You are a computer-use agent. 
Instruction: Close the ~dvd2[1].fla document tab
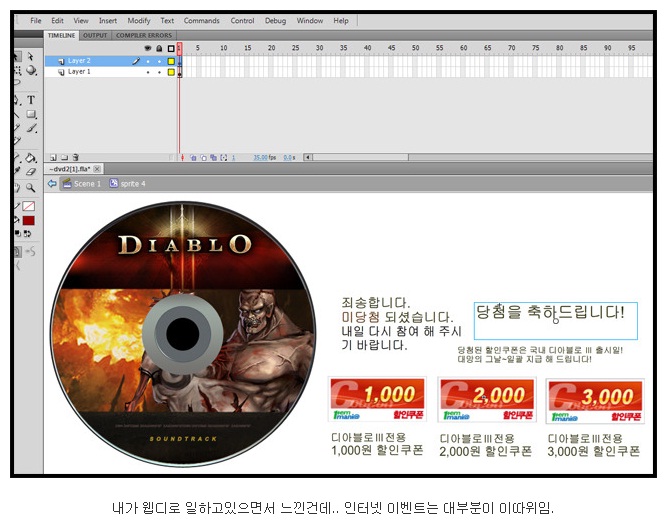[x=97, y=169]
